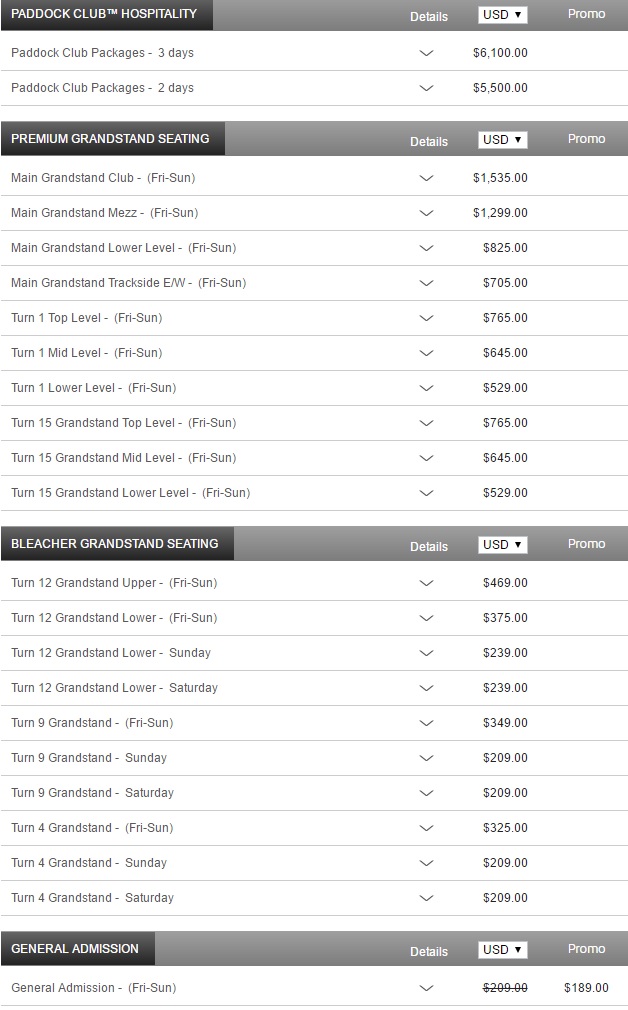This screenshot has height=1010, width=628.
Task: Open USD dropdown in Bleacher Grandstand Seating header
Action: click(x=502, y=545)
